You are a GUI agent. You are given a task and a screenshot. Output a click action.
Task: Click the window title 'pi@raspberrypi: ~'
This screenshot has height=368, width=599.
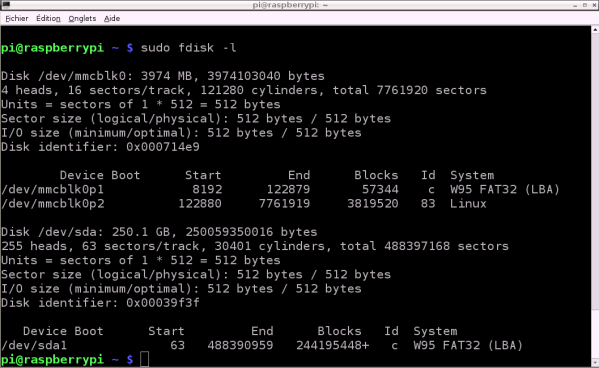(x=290, y=5)
